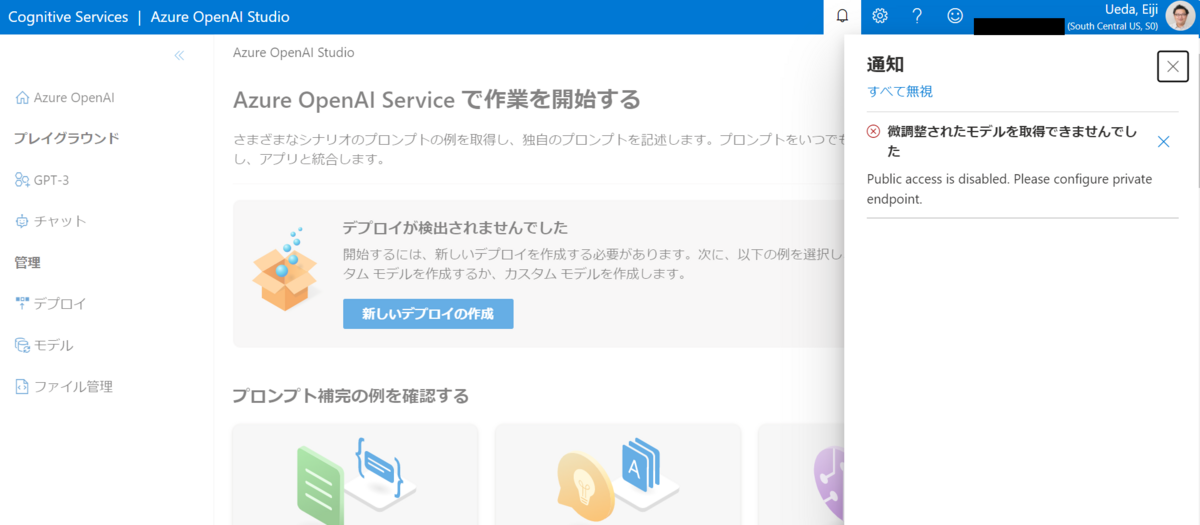Viewport: 1200px width, 525px height.
Task: Select the green document example card
Action: click(x=355, y=475)
